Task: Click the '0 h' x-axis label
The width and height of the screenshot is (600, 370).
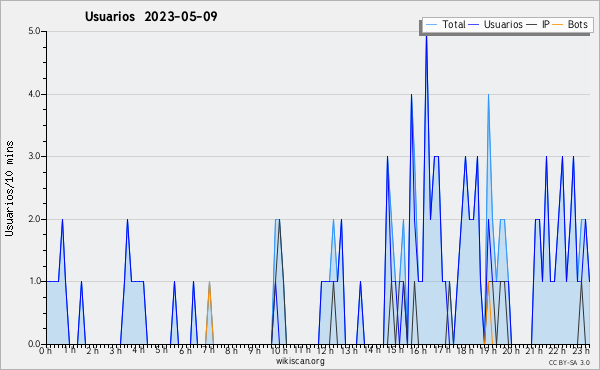Action: coord(45,351)
